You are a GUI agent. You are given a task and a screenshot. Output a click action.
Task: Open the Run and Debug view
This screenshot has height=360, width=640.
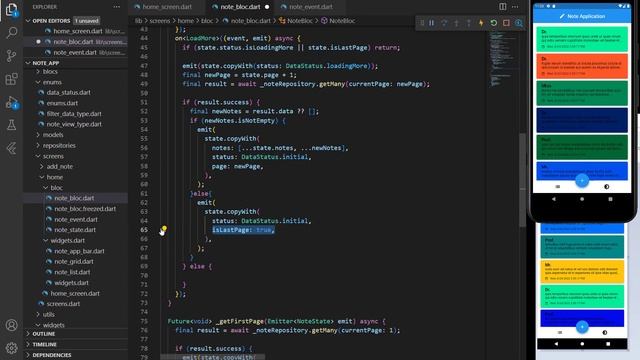click(x=11, y=102)
